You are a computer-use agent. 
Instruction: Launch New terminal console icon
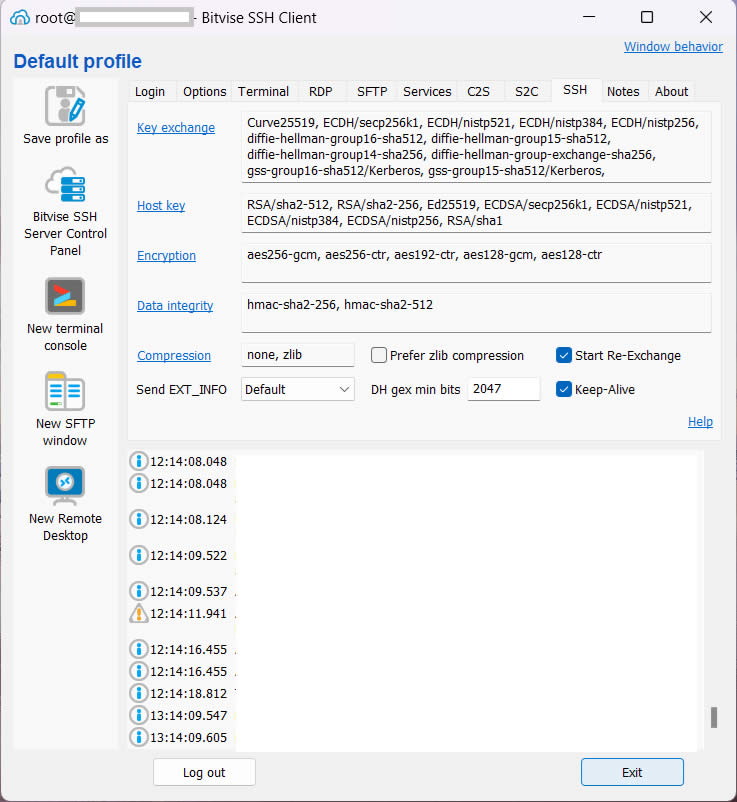pos(65,296)
